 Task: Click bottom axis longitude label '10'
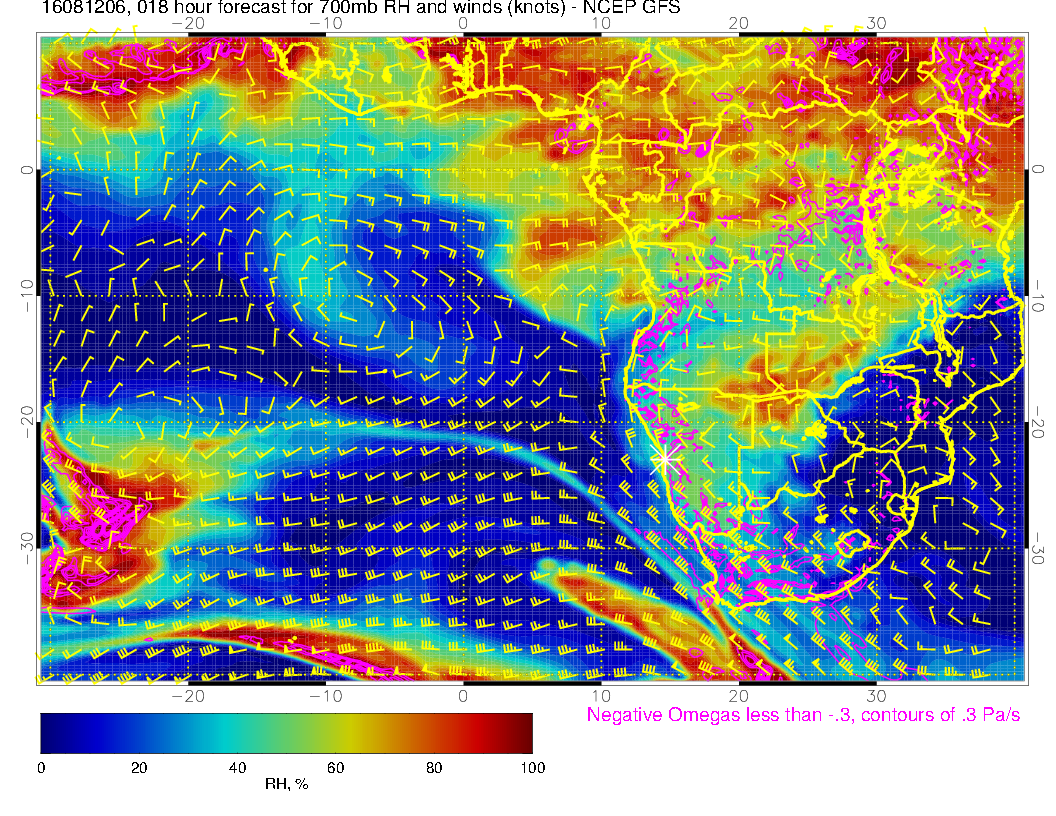point(601,696)
